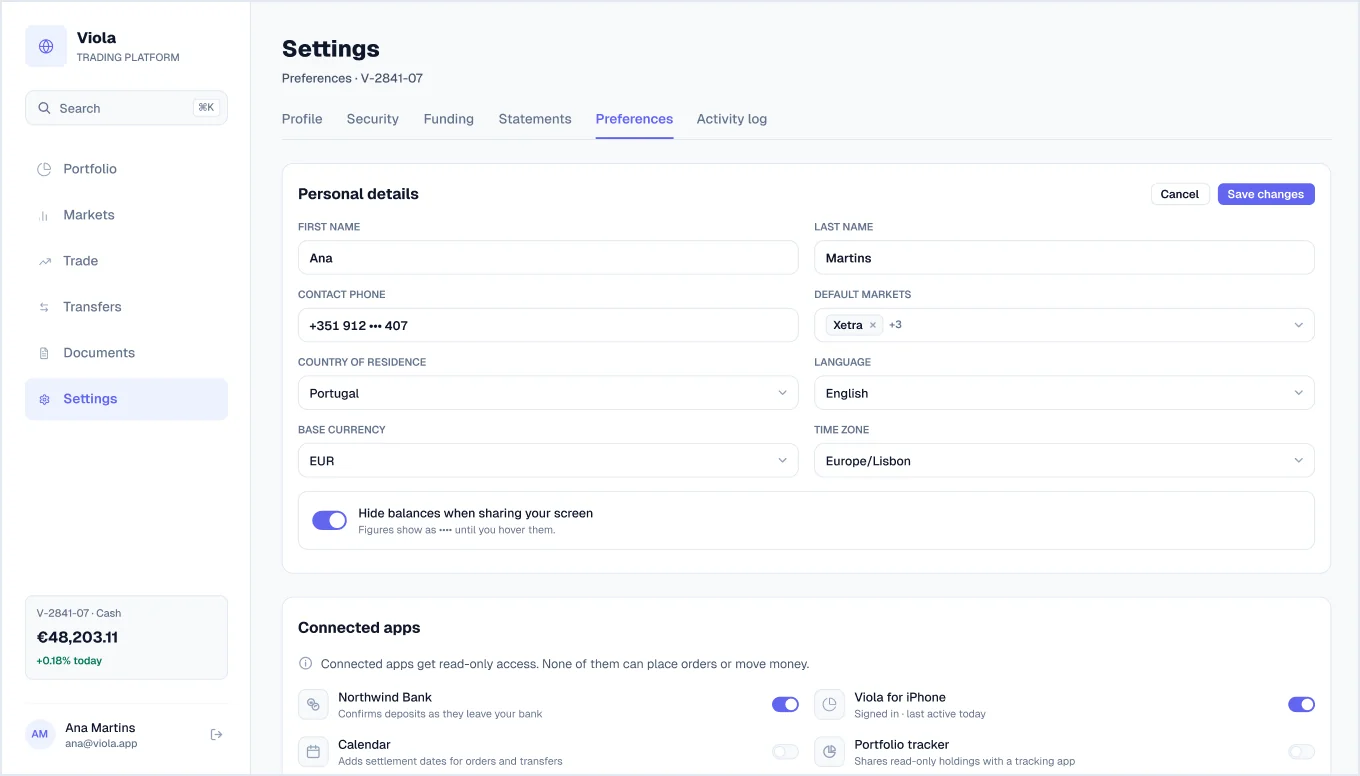Click the Settings gear icon in sidebar
Image resolution: width=1360 pixels, height=776 pixels.
(x=44, y=399)
